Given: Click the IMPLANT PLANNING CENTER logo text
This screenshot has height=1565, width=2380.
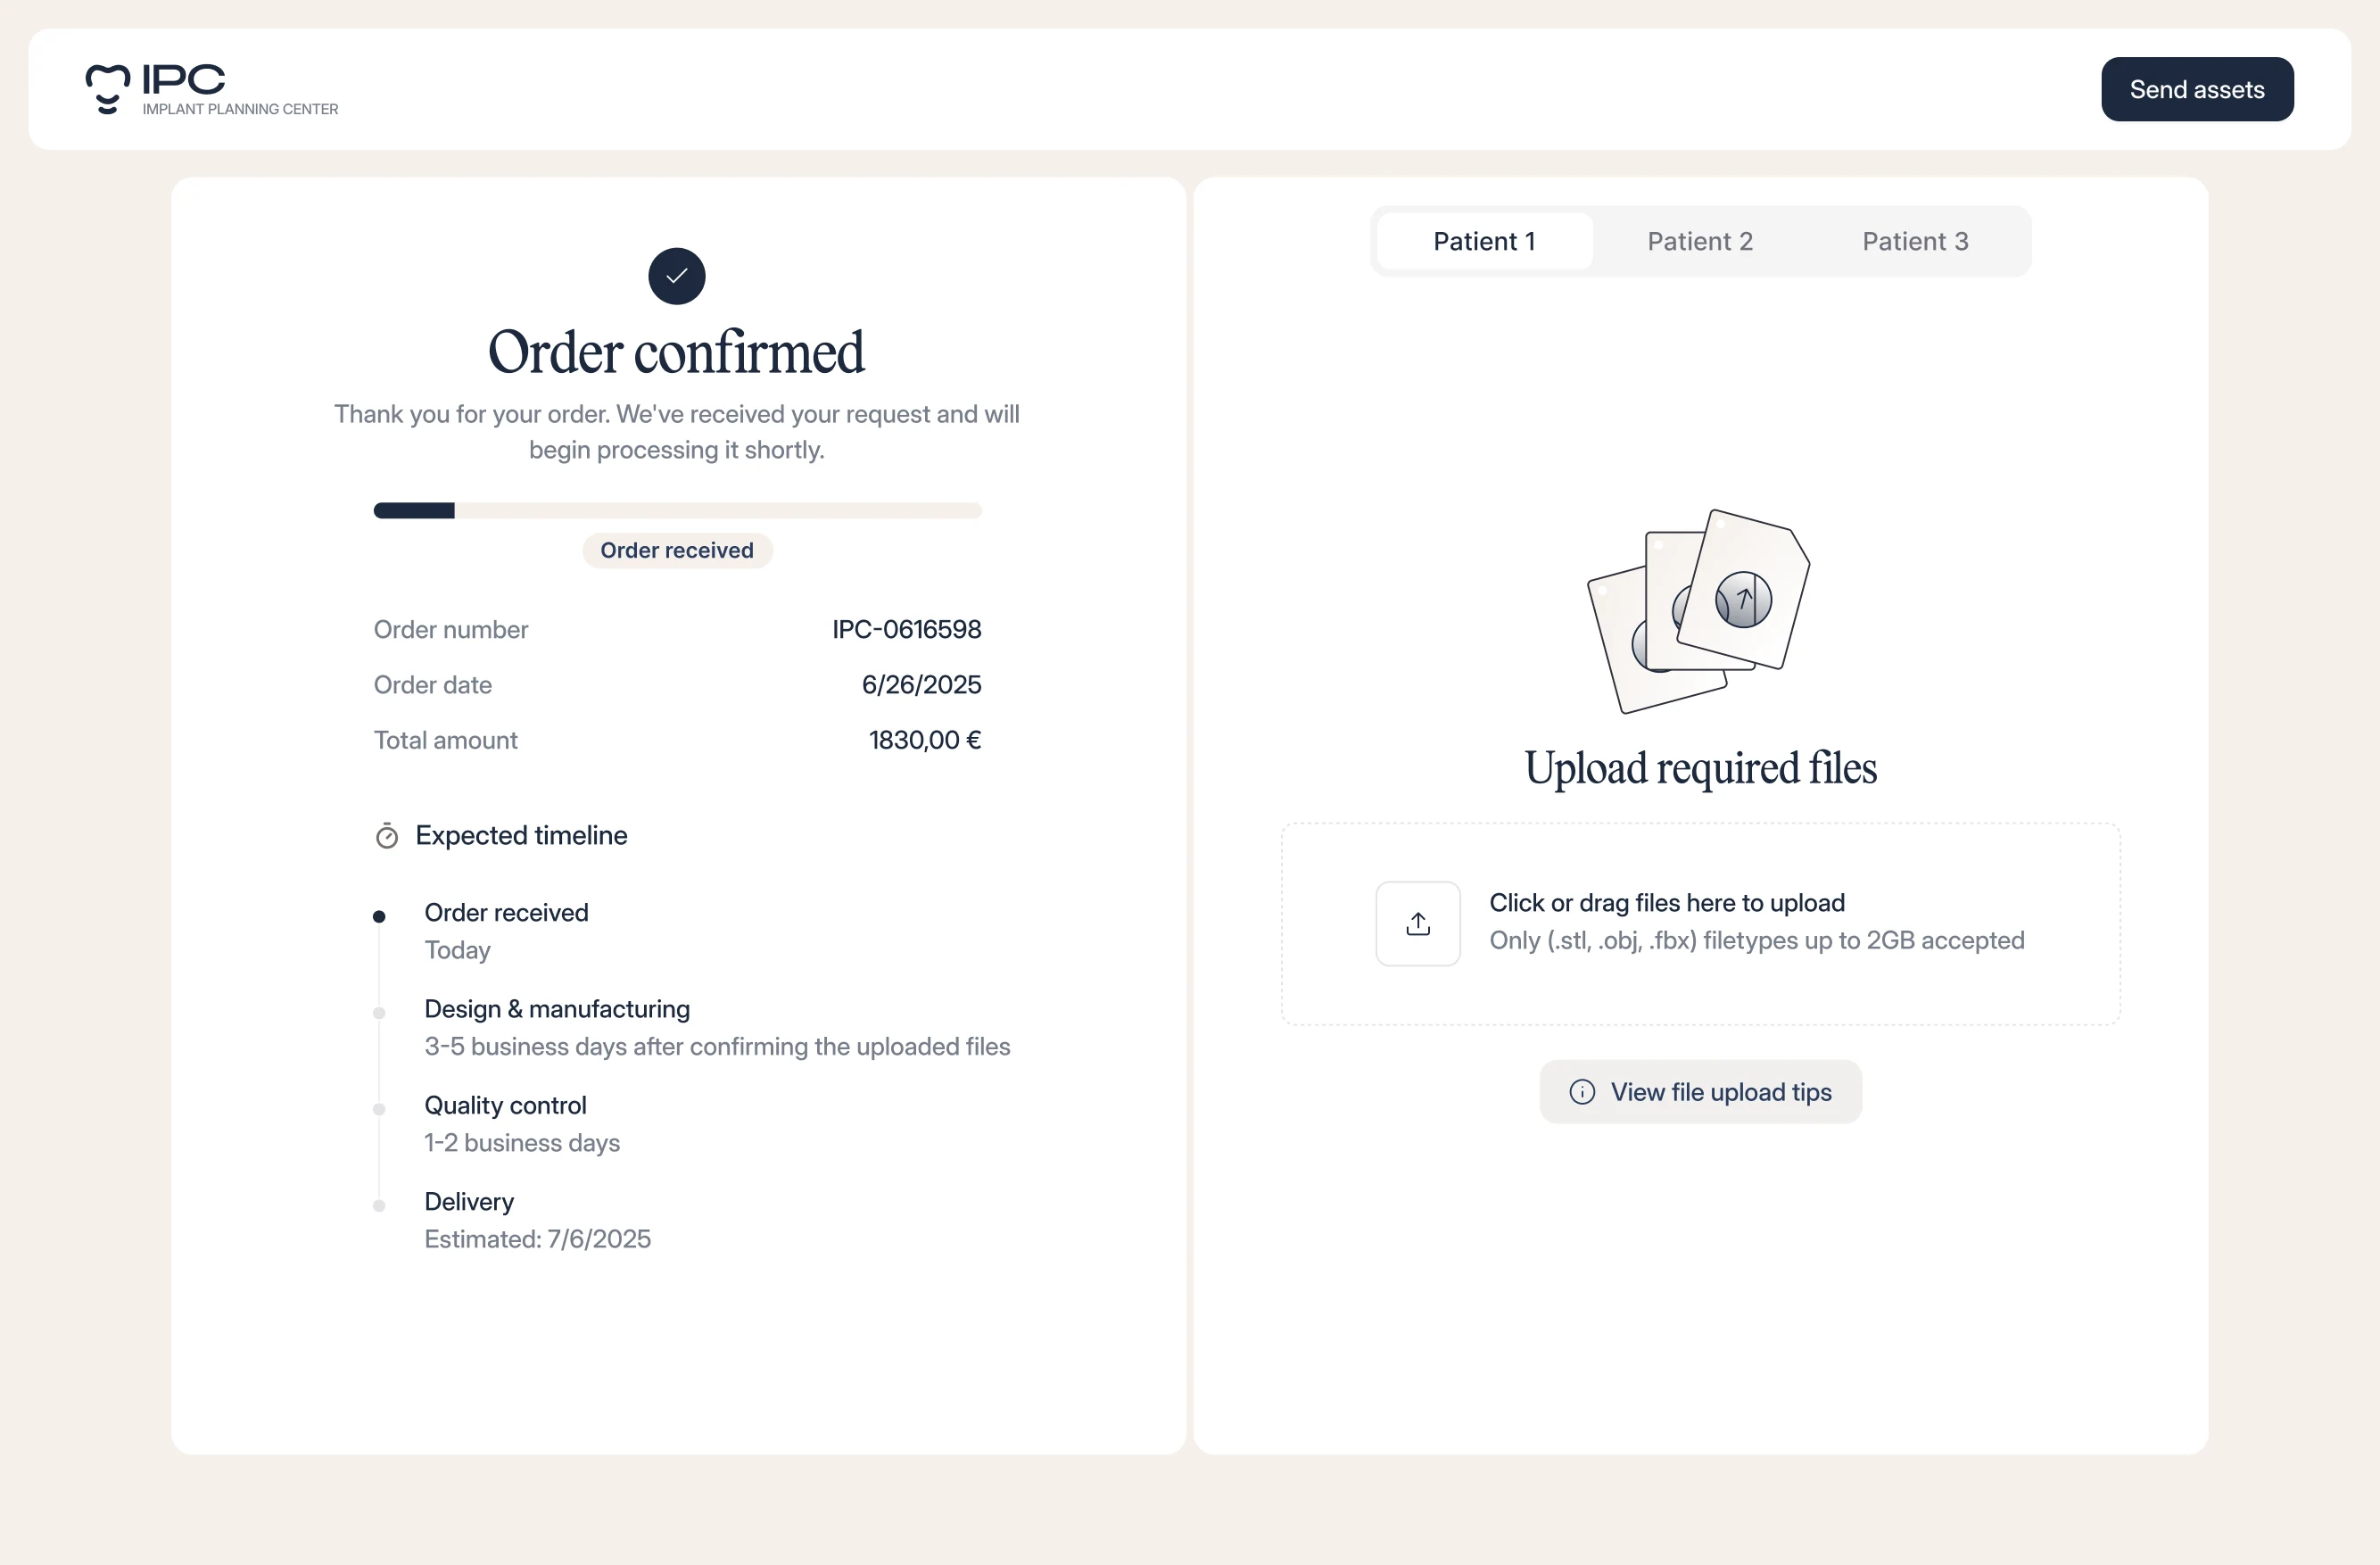Looking at the screenshot, I should (x=240, y=109).
